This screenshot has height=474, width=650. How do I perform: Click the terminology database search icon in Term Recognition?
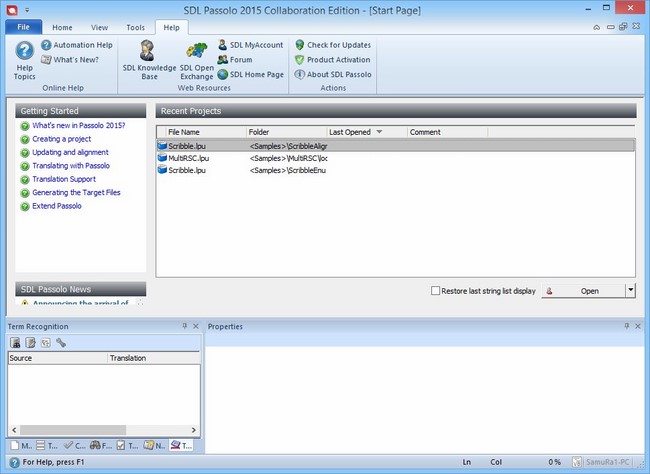coord(15,343)
